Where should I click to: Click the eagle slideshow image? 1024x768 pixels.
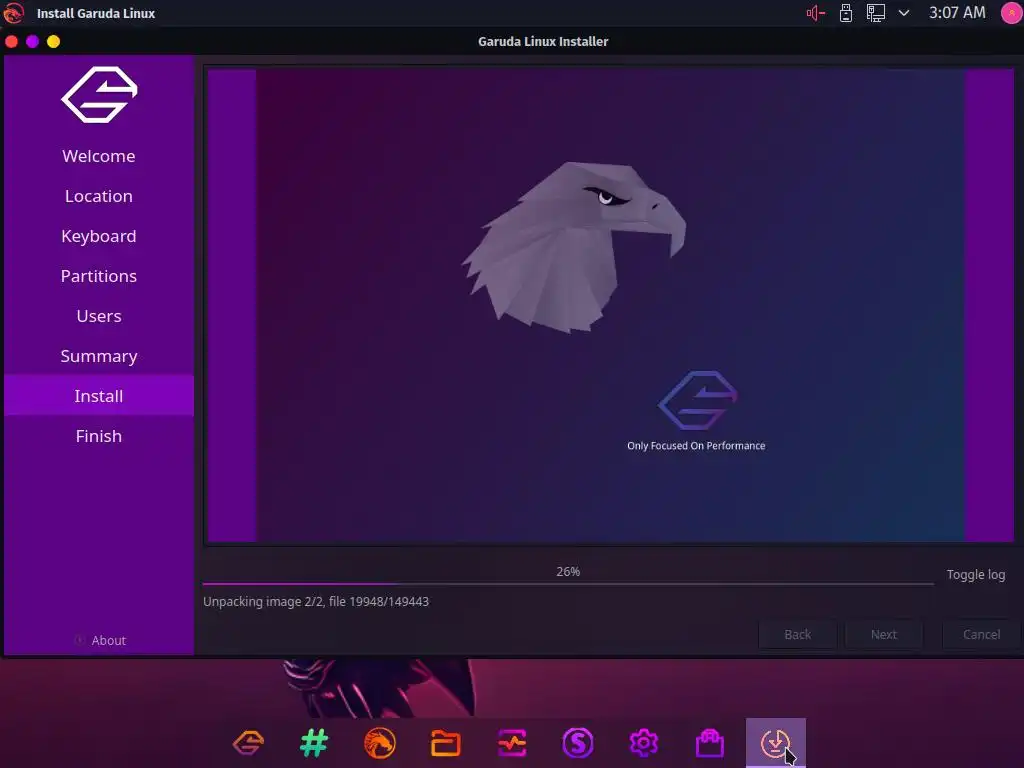(610, 306)
